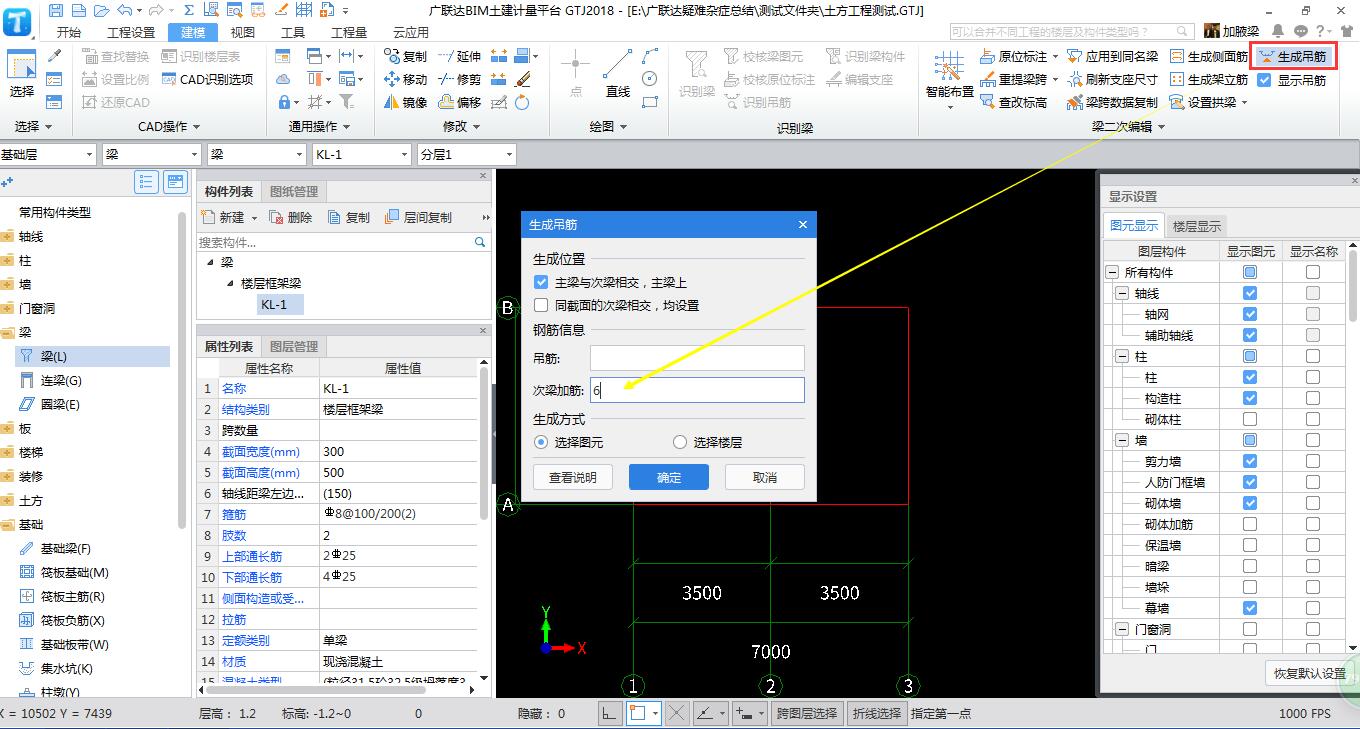Toggle 显示吊筋 checkbox in ribbon
Screen dimensions: 1360x729
pos(1265,80)
